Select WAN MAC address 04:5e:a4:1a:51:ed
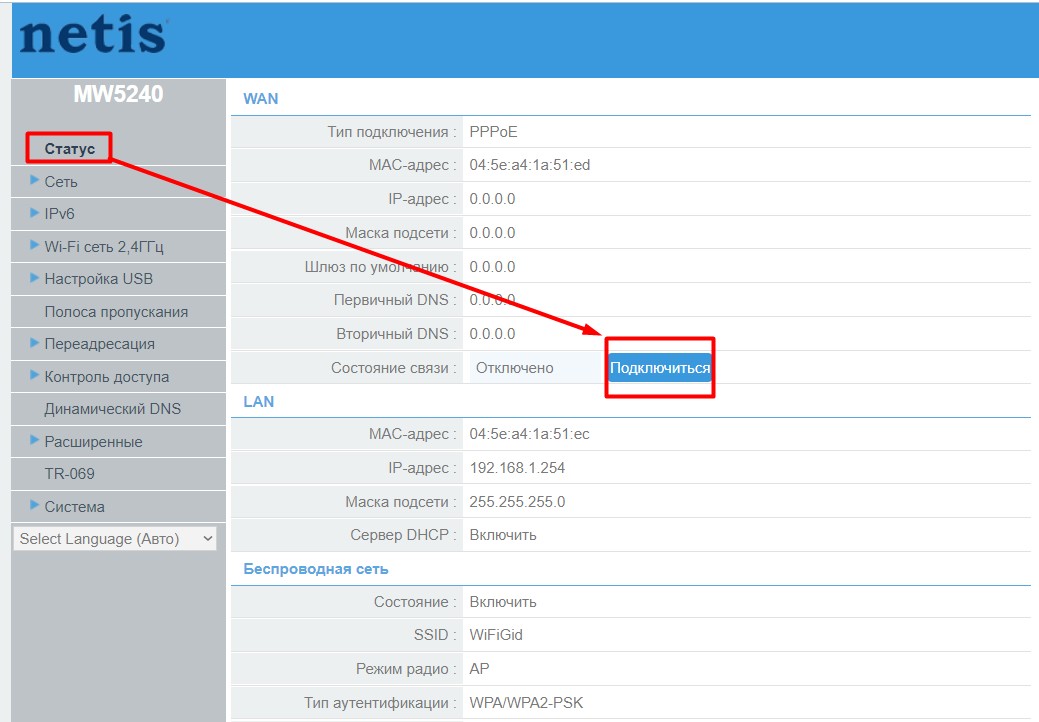The image size is (1039, 722). (529, 165)
